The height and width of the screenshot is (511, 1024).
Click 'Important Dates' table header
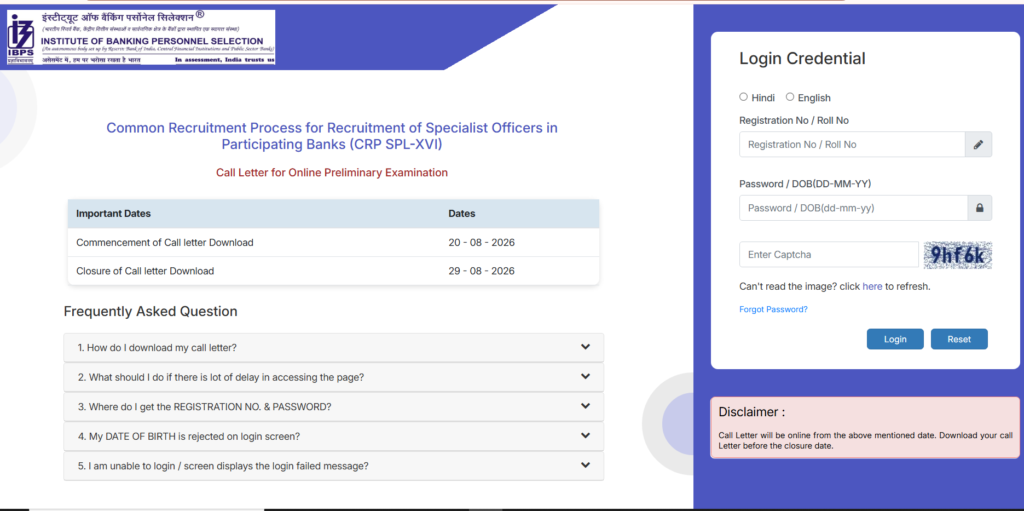click(x=113, y=214)
